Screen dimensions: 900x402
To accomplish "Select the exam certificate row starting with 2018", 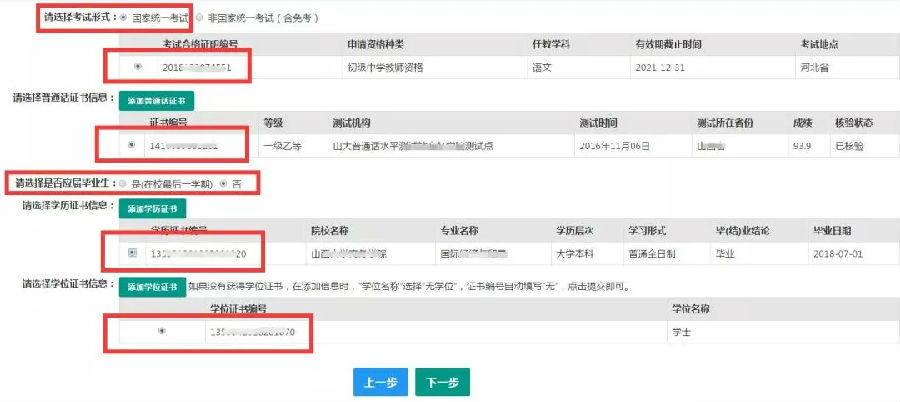I will click(x=137, y=67).
